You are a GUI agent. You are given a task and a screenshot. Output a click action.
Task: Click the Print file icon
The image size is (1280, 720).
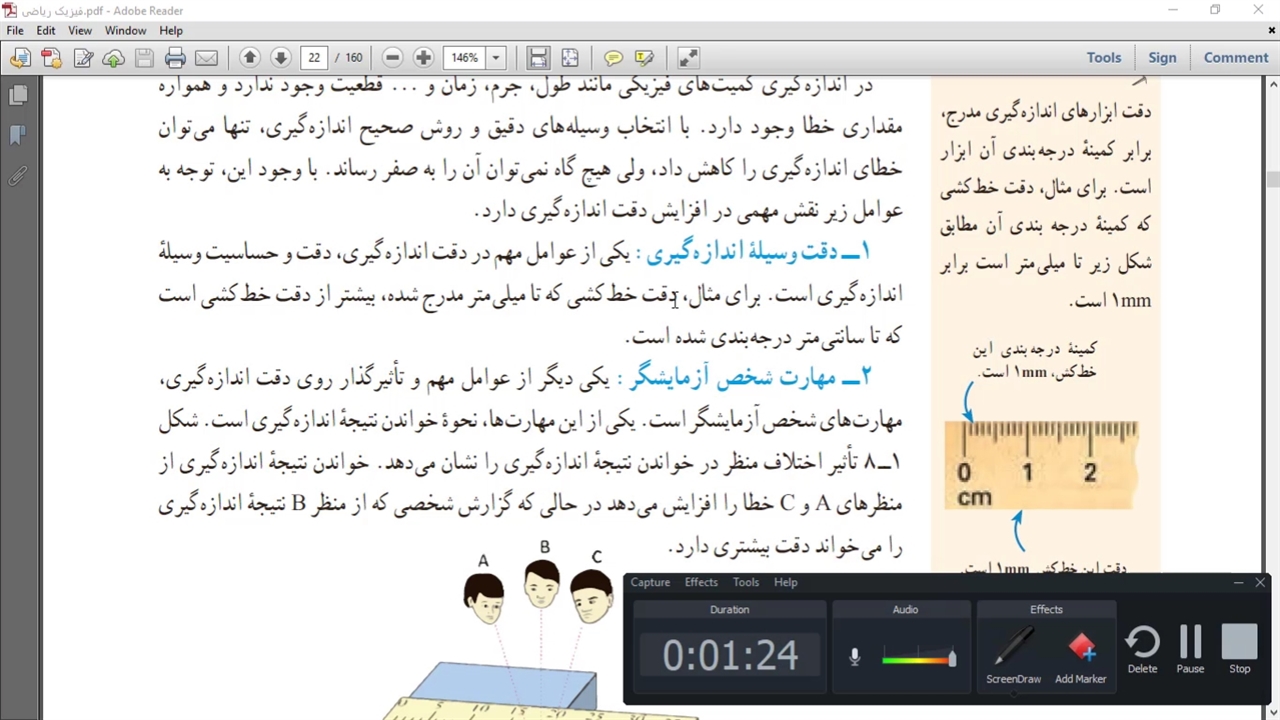click(x=175, y=58)
